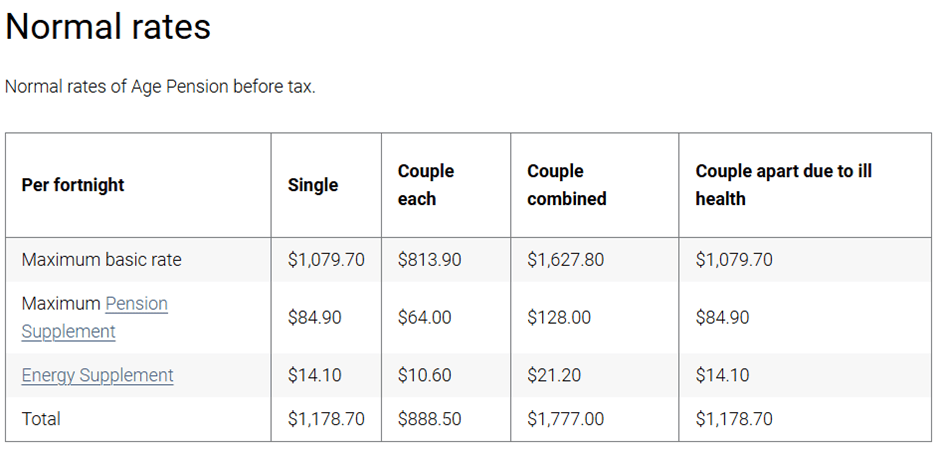Click Couple apart due to ill health header

[783, 185]
